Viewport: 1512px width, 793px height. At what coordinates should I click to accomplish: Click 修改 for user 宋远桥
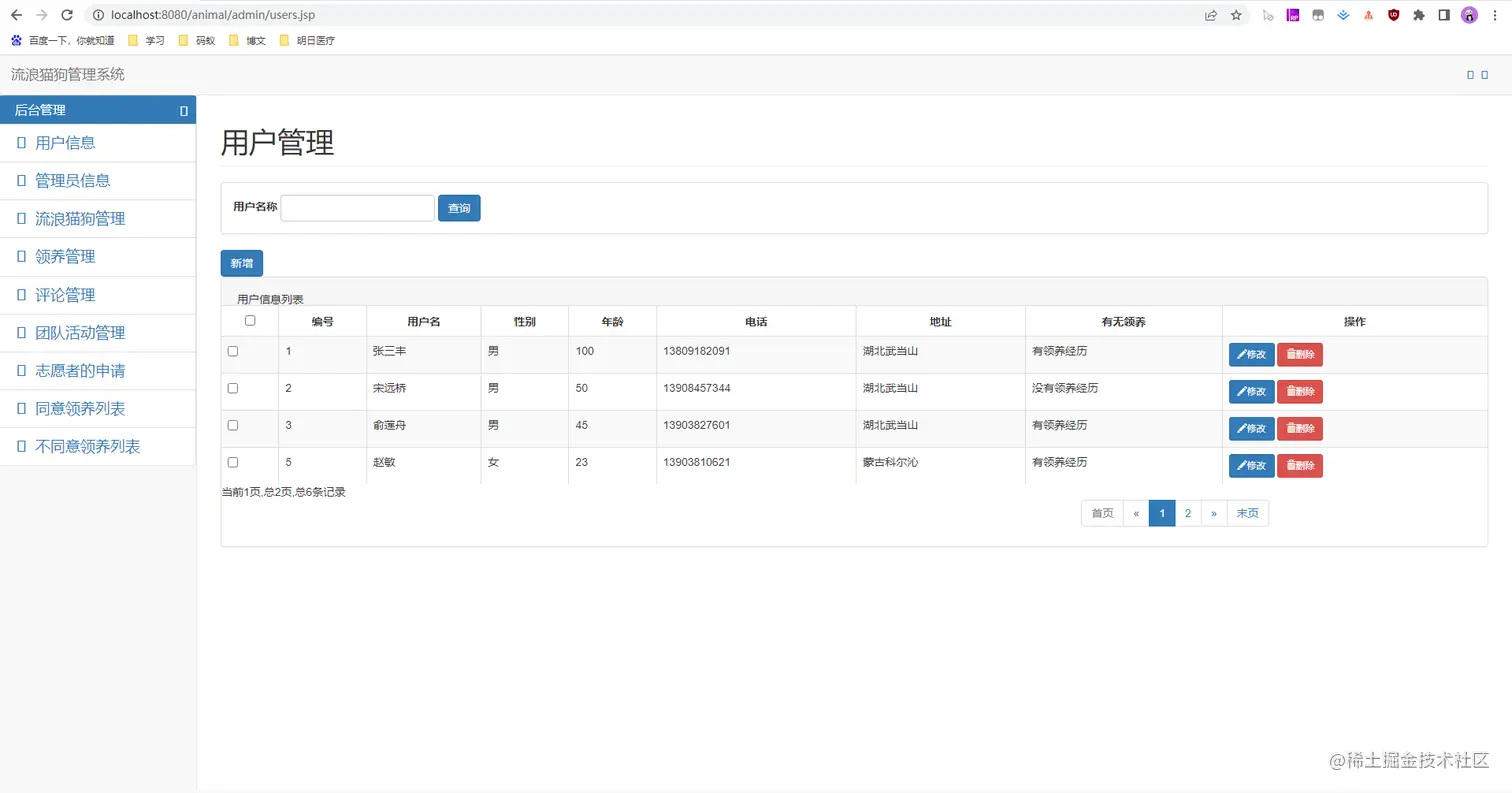click(1252, 392)
